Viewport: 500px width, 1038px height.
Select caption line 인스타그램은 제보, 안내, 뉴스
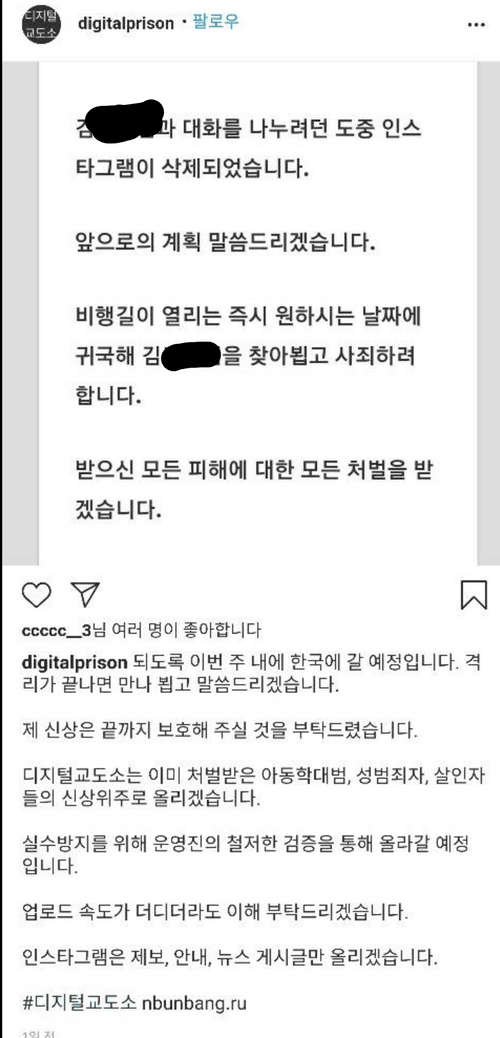(x=230, y=957)
